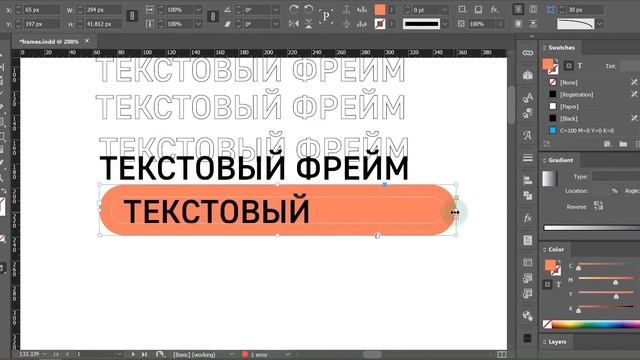Flip the selection vertically
This screenshot has height=360, width=640.
pos(309,24)
